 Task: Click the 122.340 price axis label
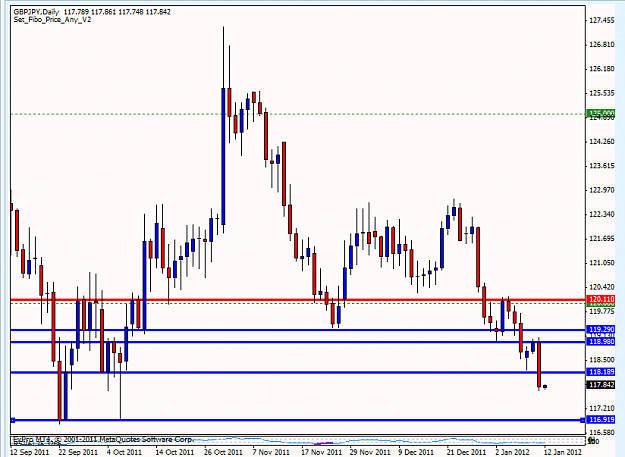601,215
